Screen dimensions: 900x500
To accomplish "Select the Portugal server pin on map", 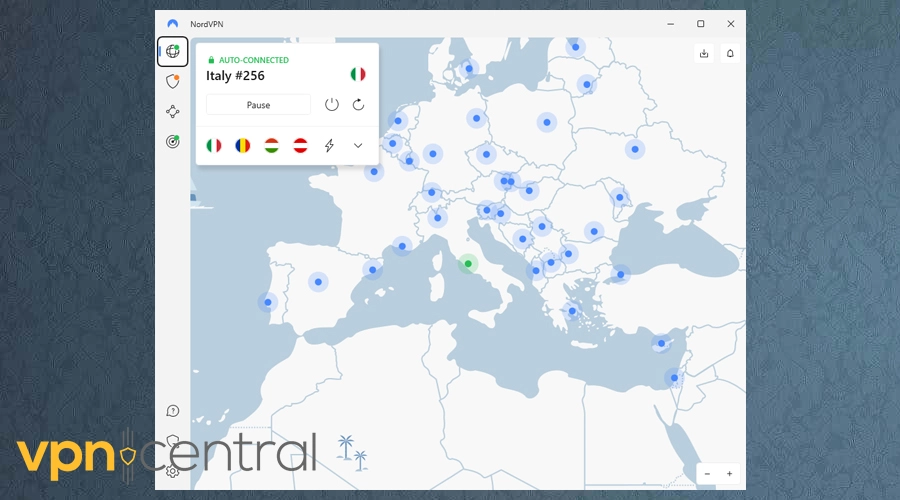I will click(268, 303).
